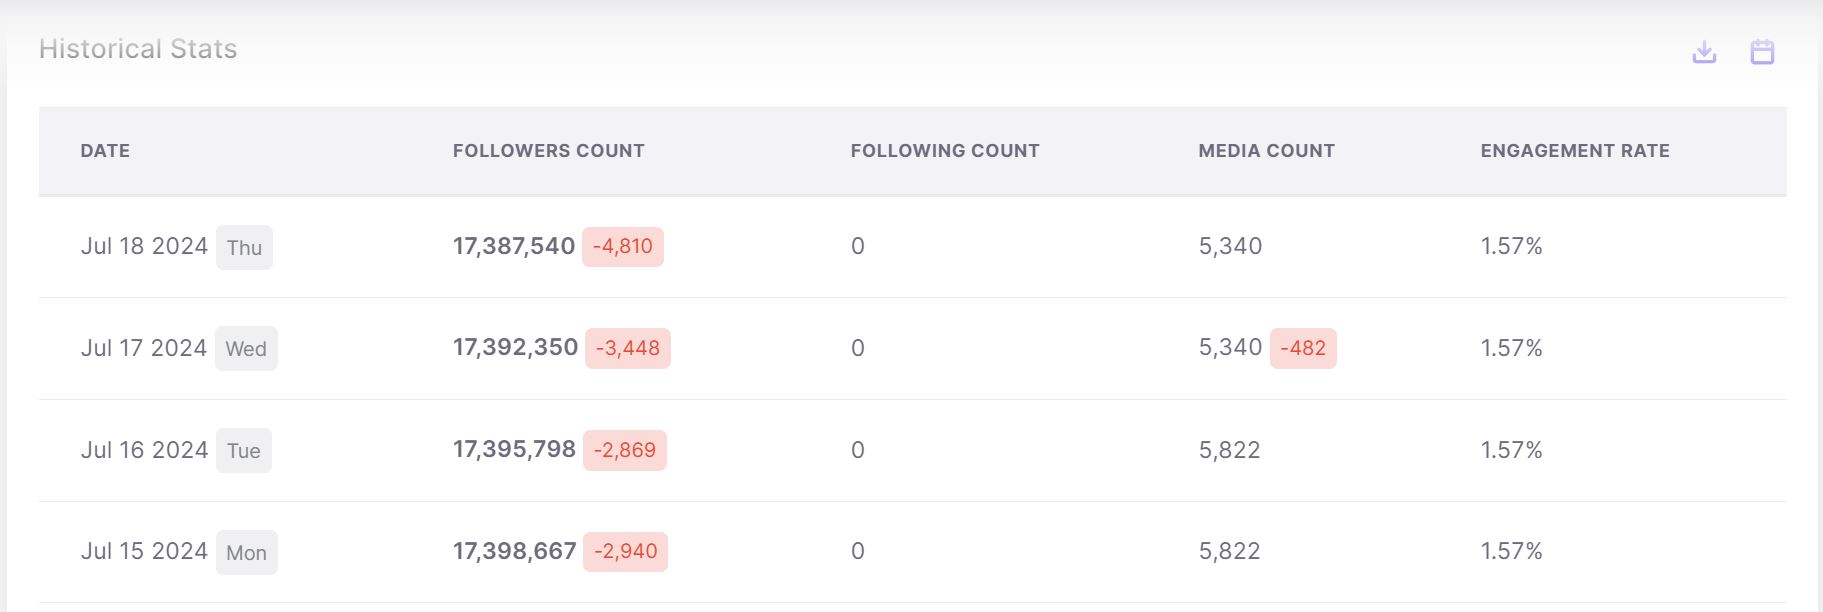Click the DATE column header

(105, 151)
